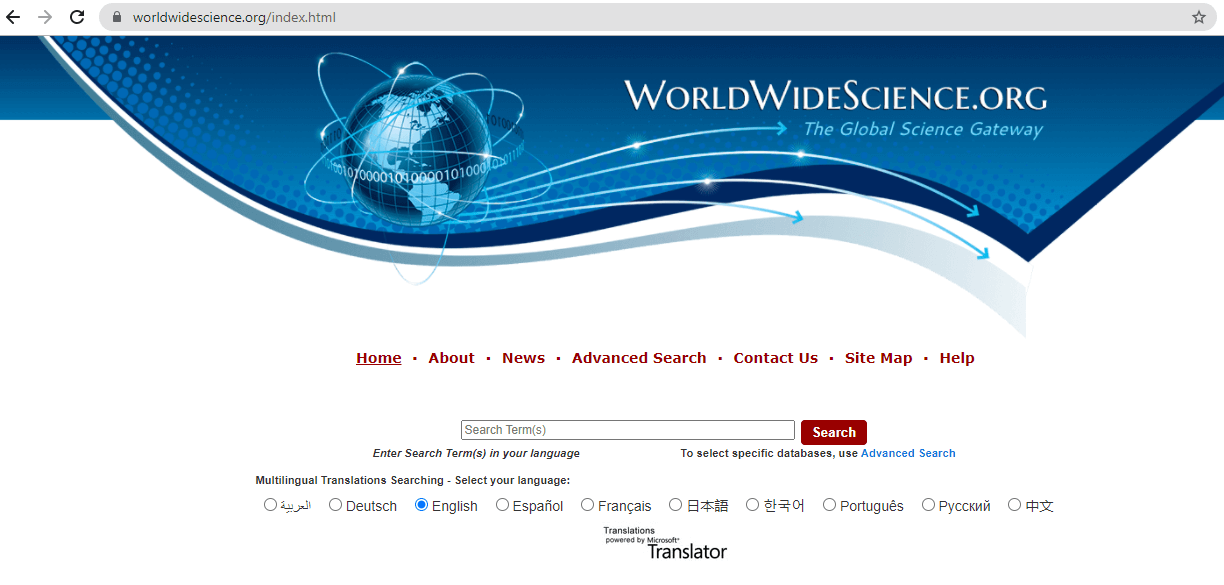Click the Microsoft Translator logo
Screen dimensions: 1224x585
pyautogui.click(x=665, y=543)
